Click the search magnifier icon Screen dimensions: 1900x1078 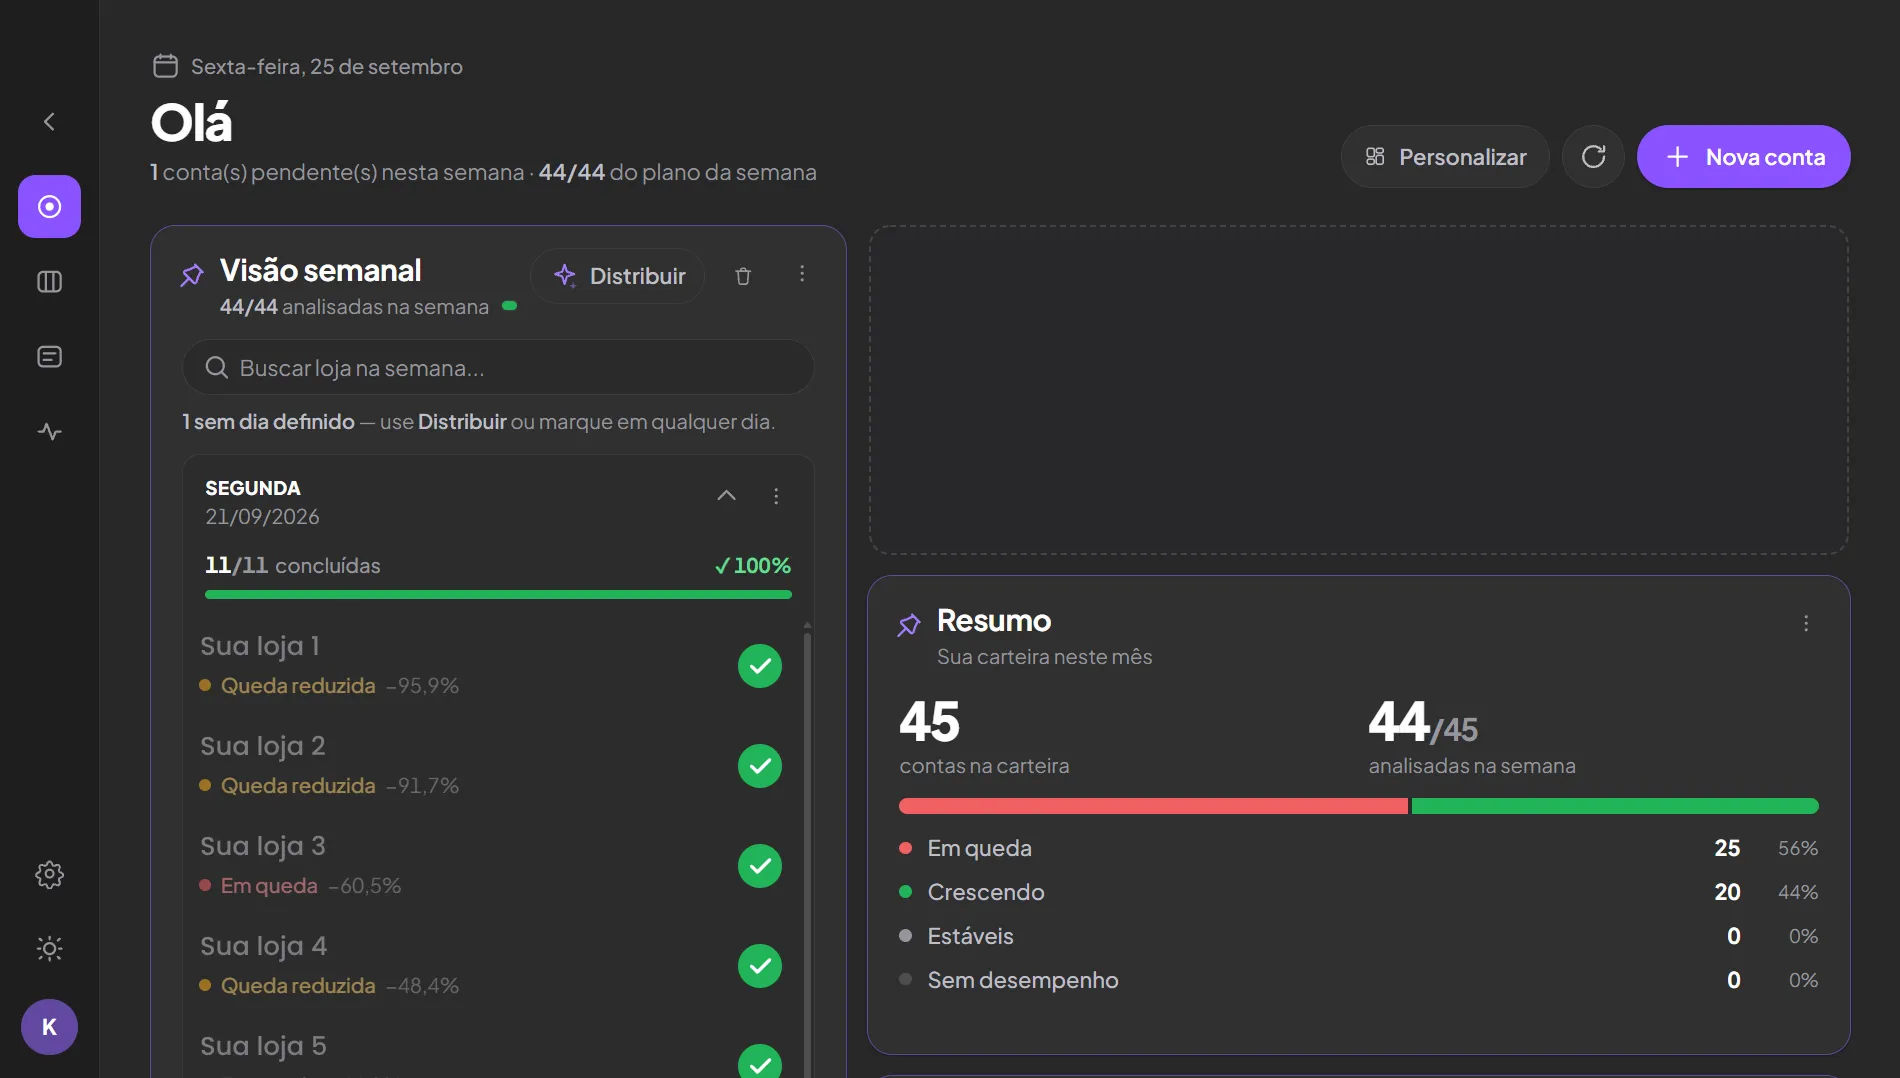tap(217, 368)
